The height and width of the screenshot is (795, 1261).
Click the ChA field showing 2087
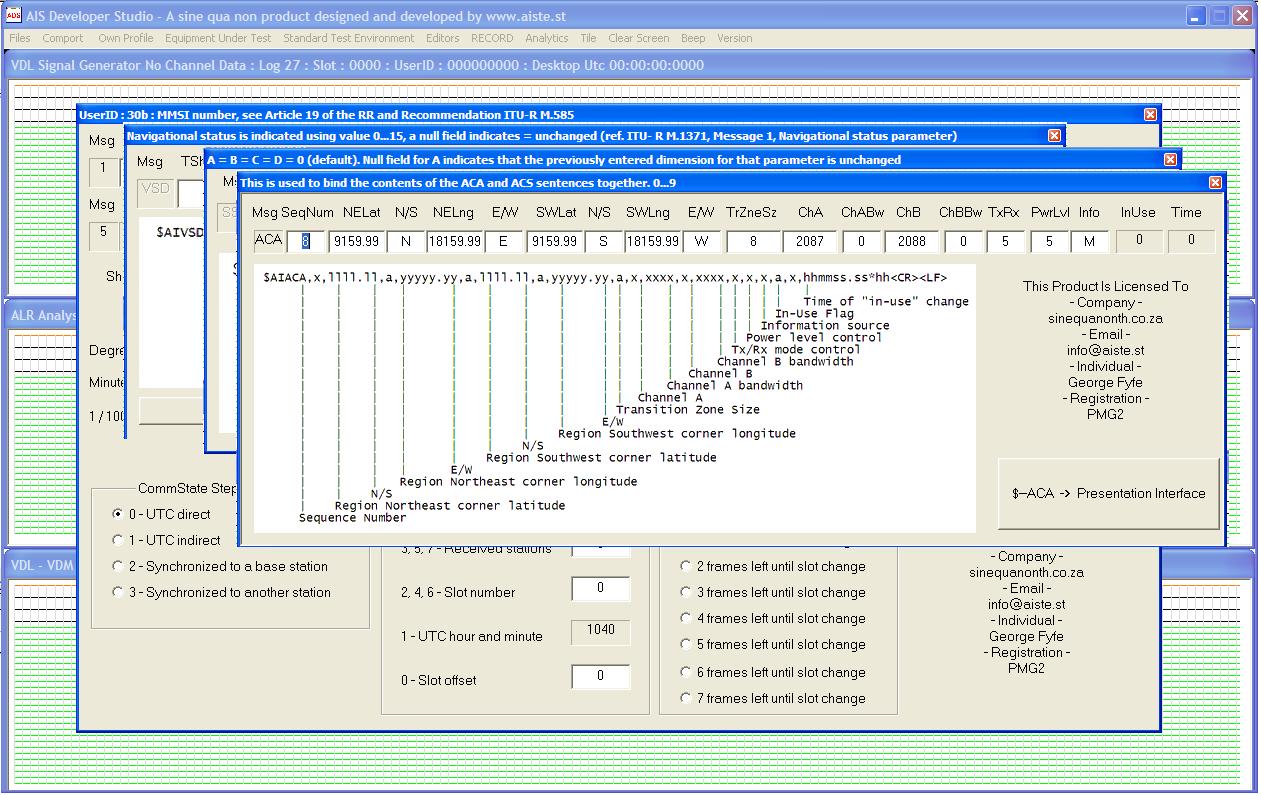coord(809,241)
